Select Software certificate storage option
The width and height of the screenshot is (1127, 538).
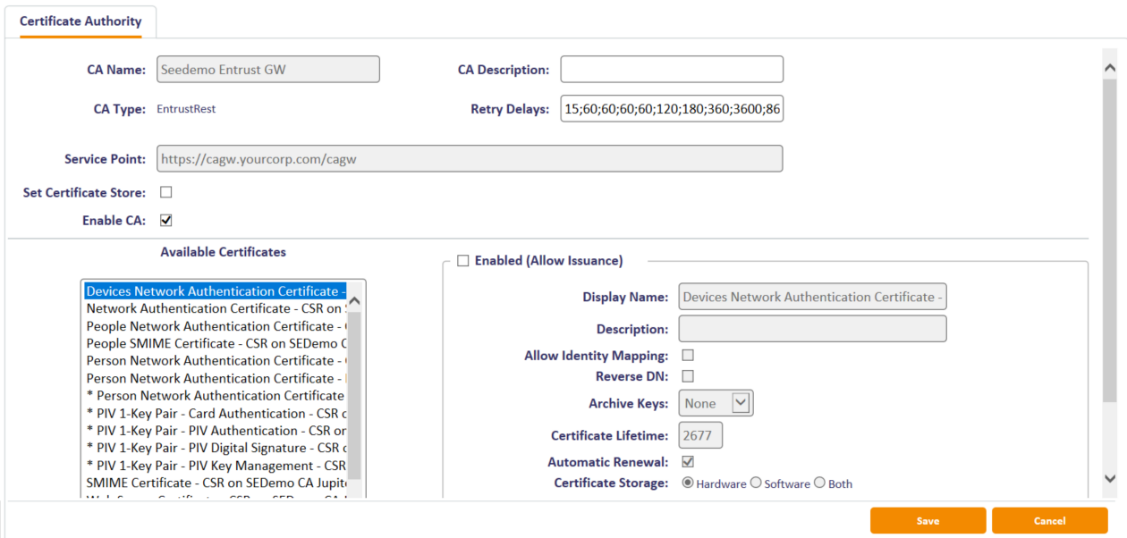(x=756, y=483)
